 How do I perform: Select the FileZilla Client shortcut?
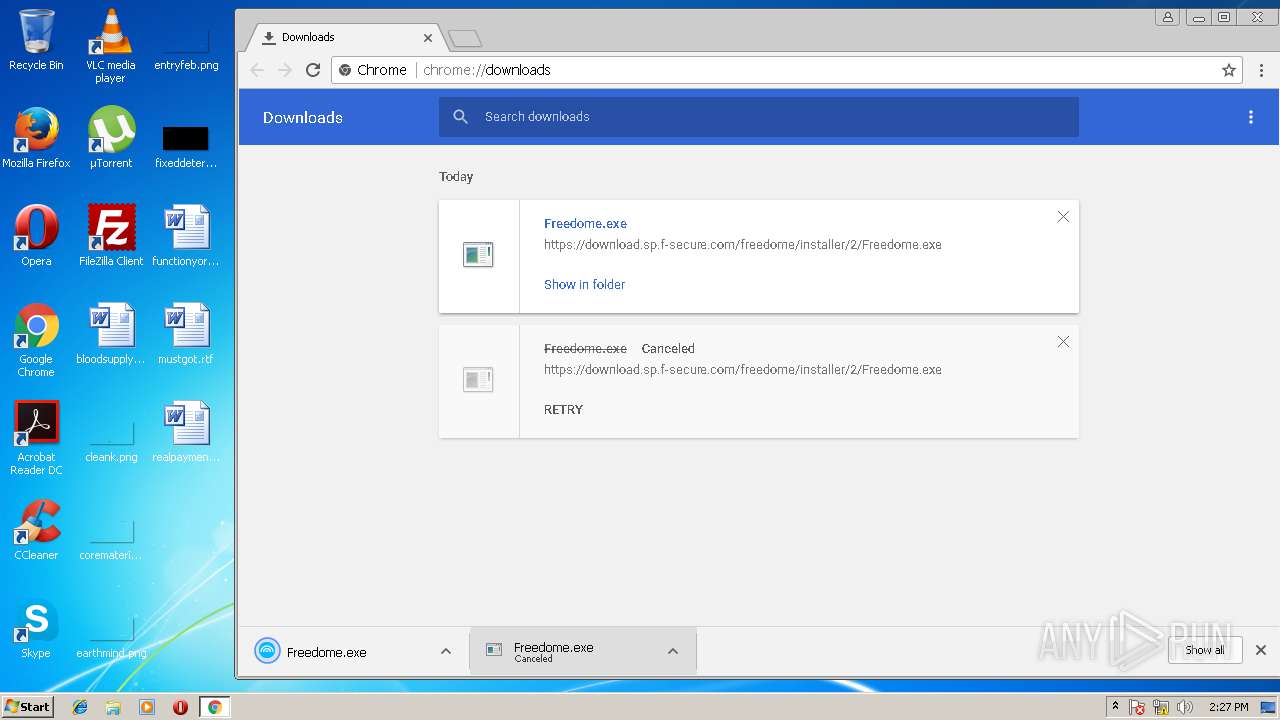(110, 235)
